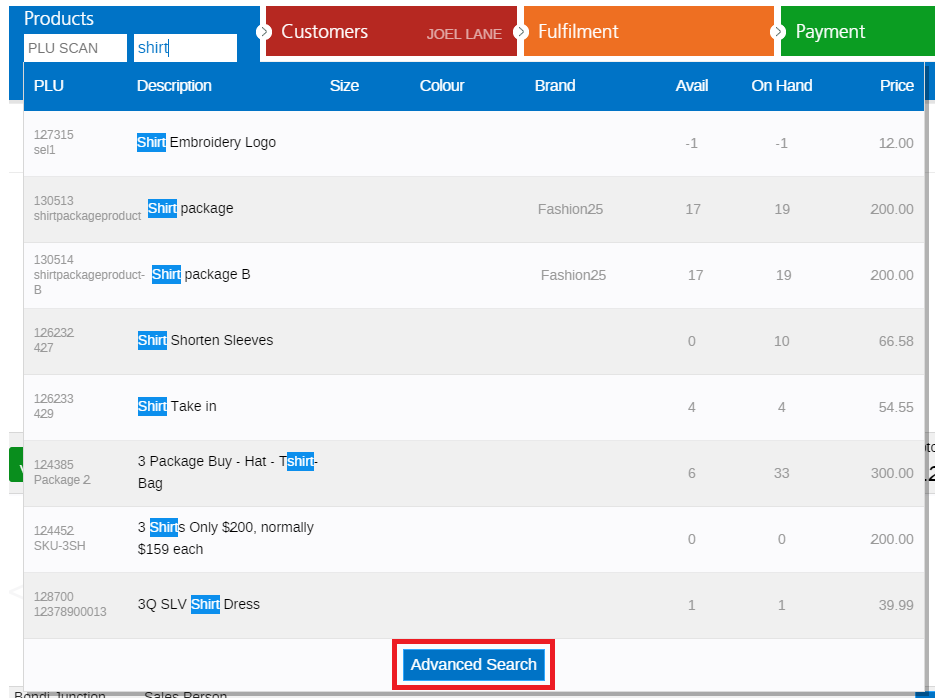Select 3 Shirts Only $200 product
The height and width of the screenshot is (698, 935).
(473, 539)
